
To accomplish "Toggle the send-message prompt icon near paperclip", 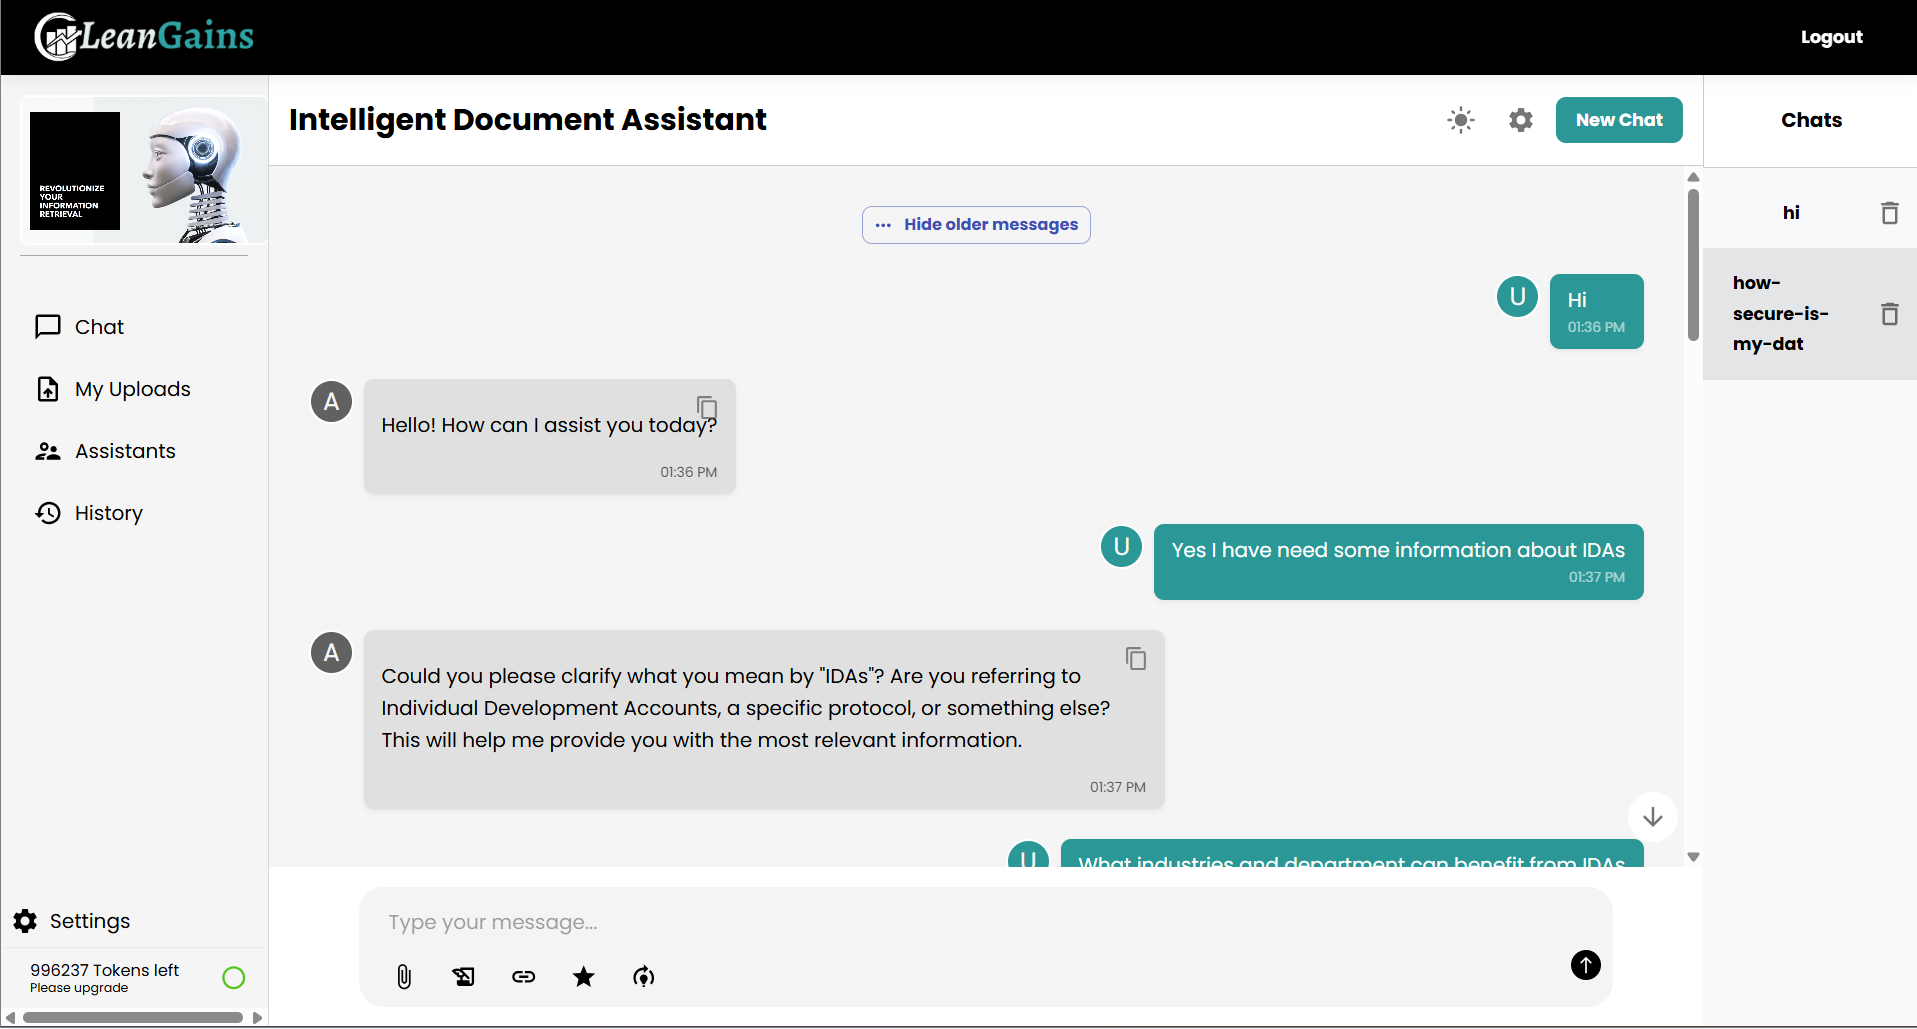I will [463, 977].
